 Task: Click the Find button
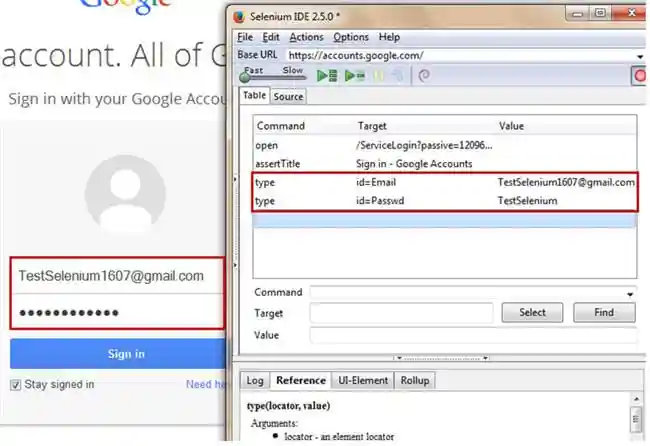pyautogui.click(x=604, y=313)
